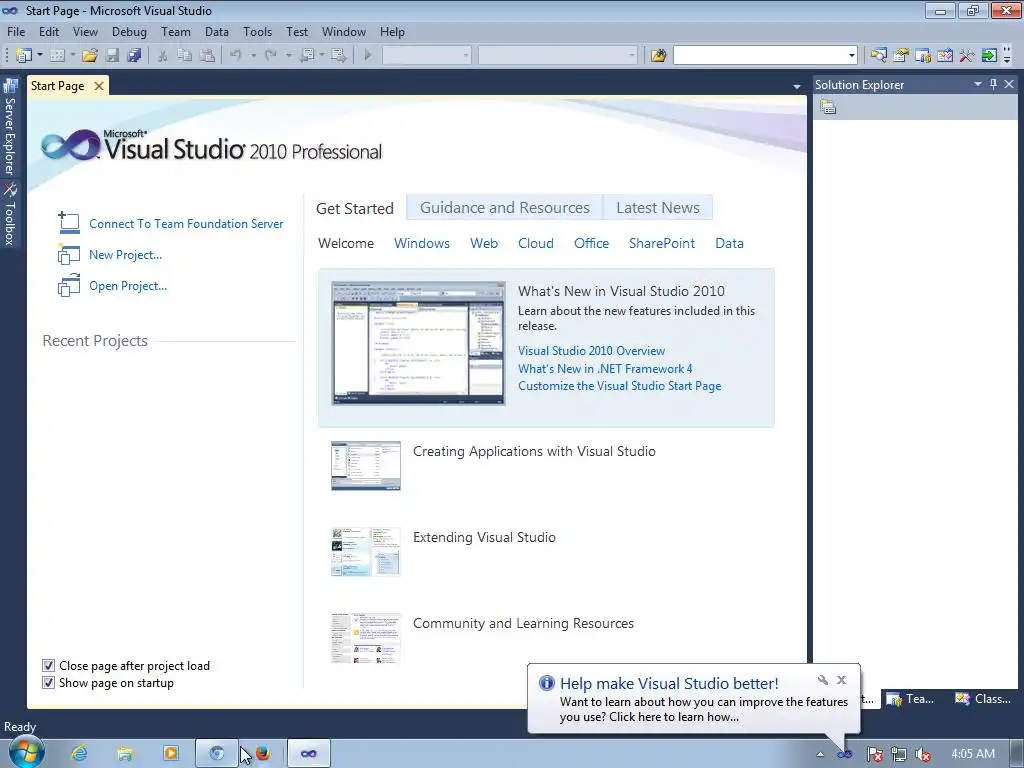Open the Properties Window toolbar icon
This screenshot has width=1024, height=768.
901,56
